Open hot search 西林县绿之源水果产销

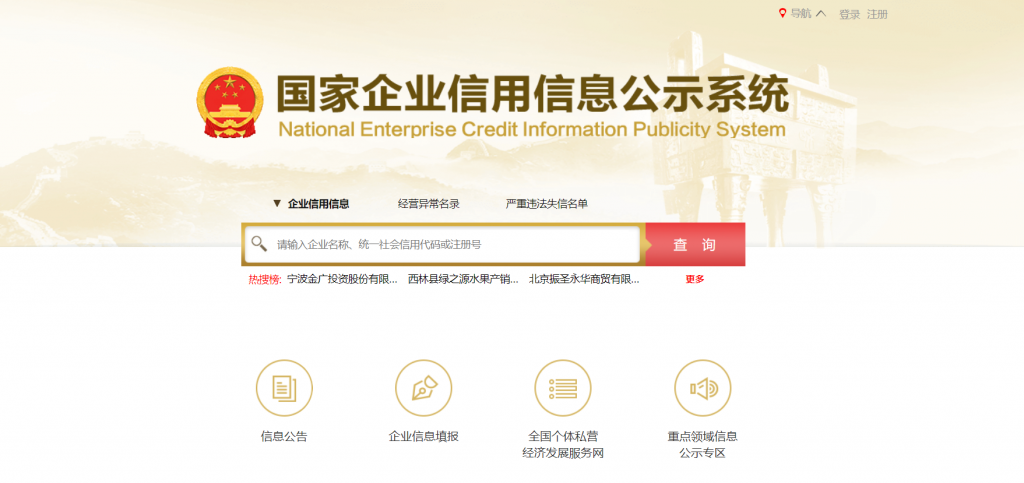tap(463, 279)
